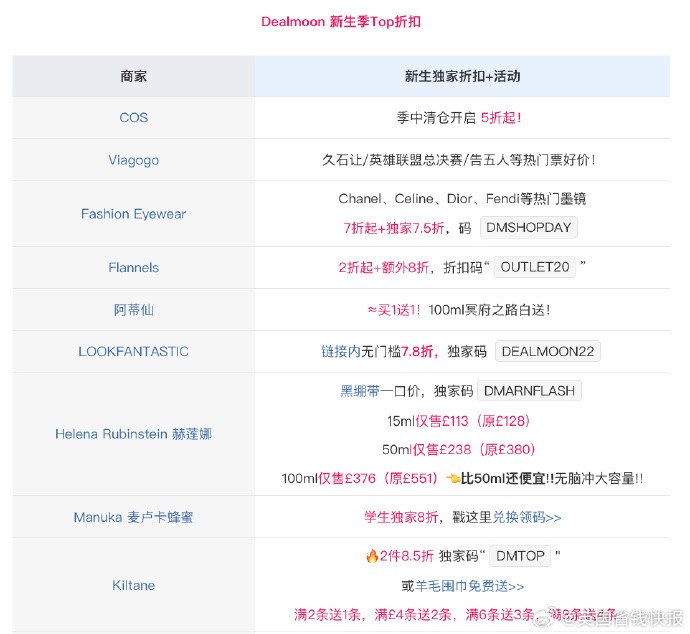Click the OUTLET20 discount code box
The height and width of the screenshot is (634, 690).
click(535, 267)
